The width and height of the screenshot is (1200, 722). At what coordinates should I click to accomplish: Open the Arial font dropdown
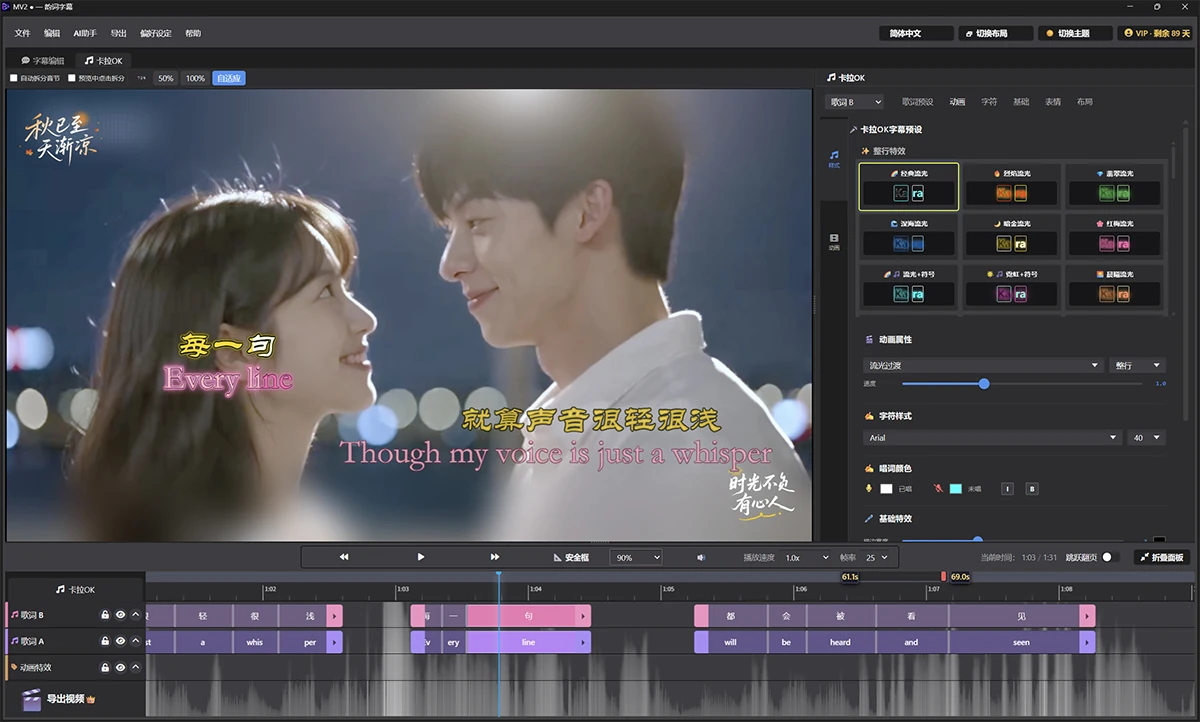click(x=992, y=438)
